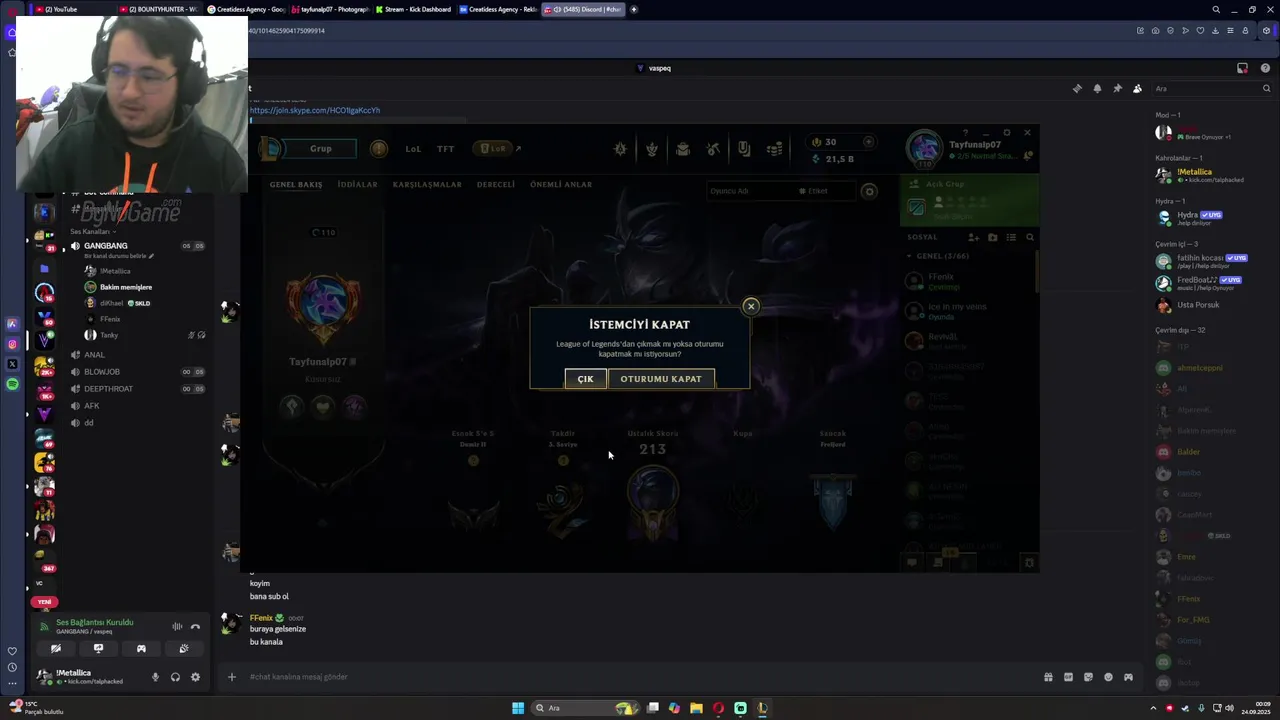Image resolution: width=1280 pixels, height=720 pixels.
Task: Open Instagram in the browser sidebar
Action: click(x=12, y=344)
